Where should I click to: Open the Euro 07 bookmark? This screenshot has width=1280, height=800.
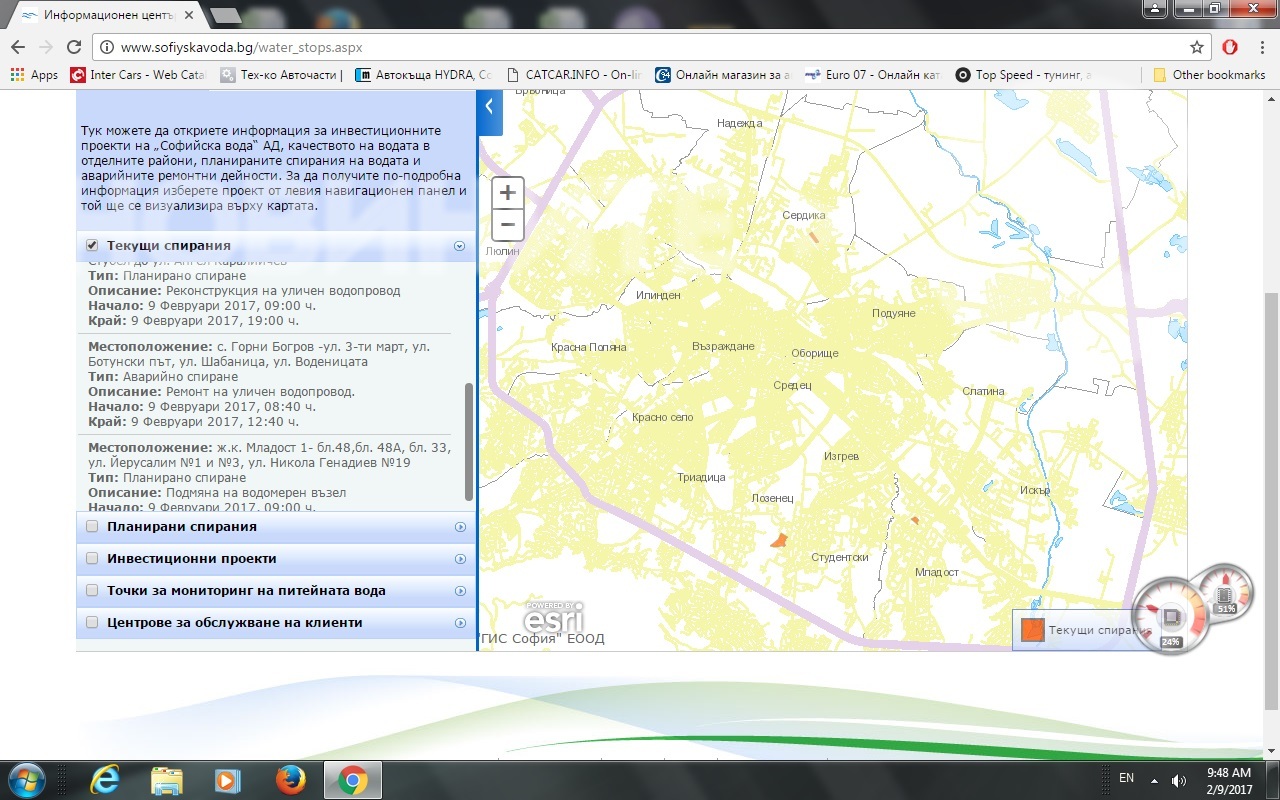(x=873, y=75)
